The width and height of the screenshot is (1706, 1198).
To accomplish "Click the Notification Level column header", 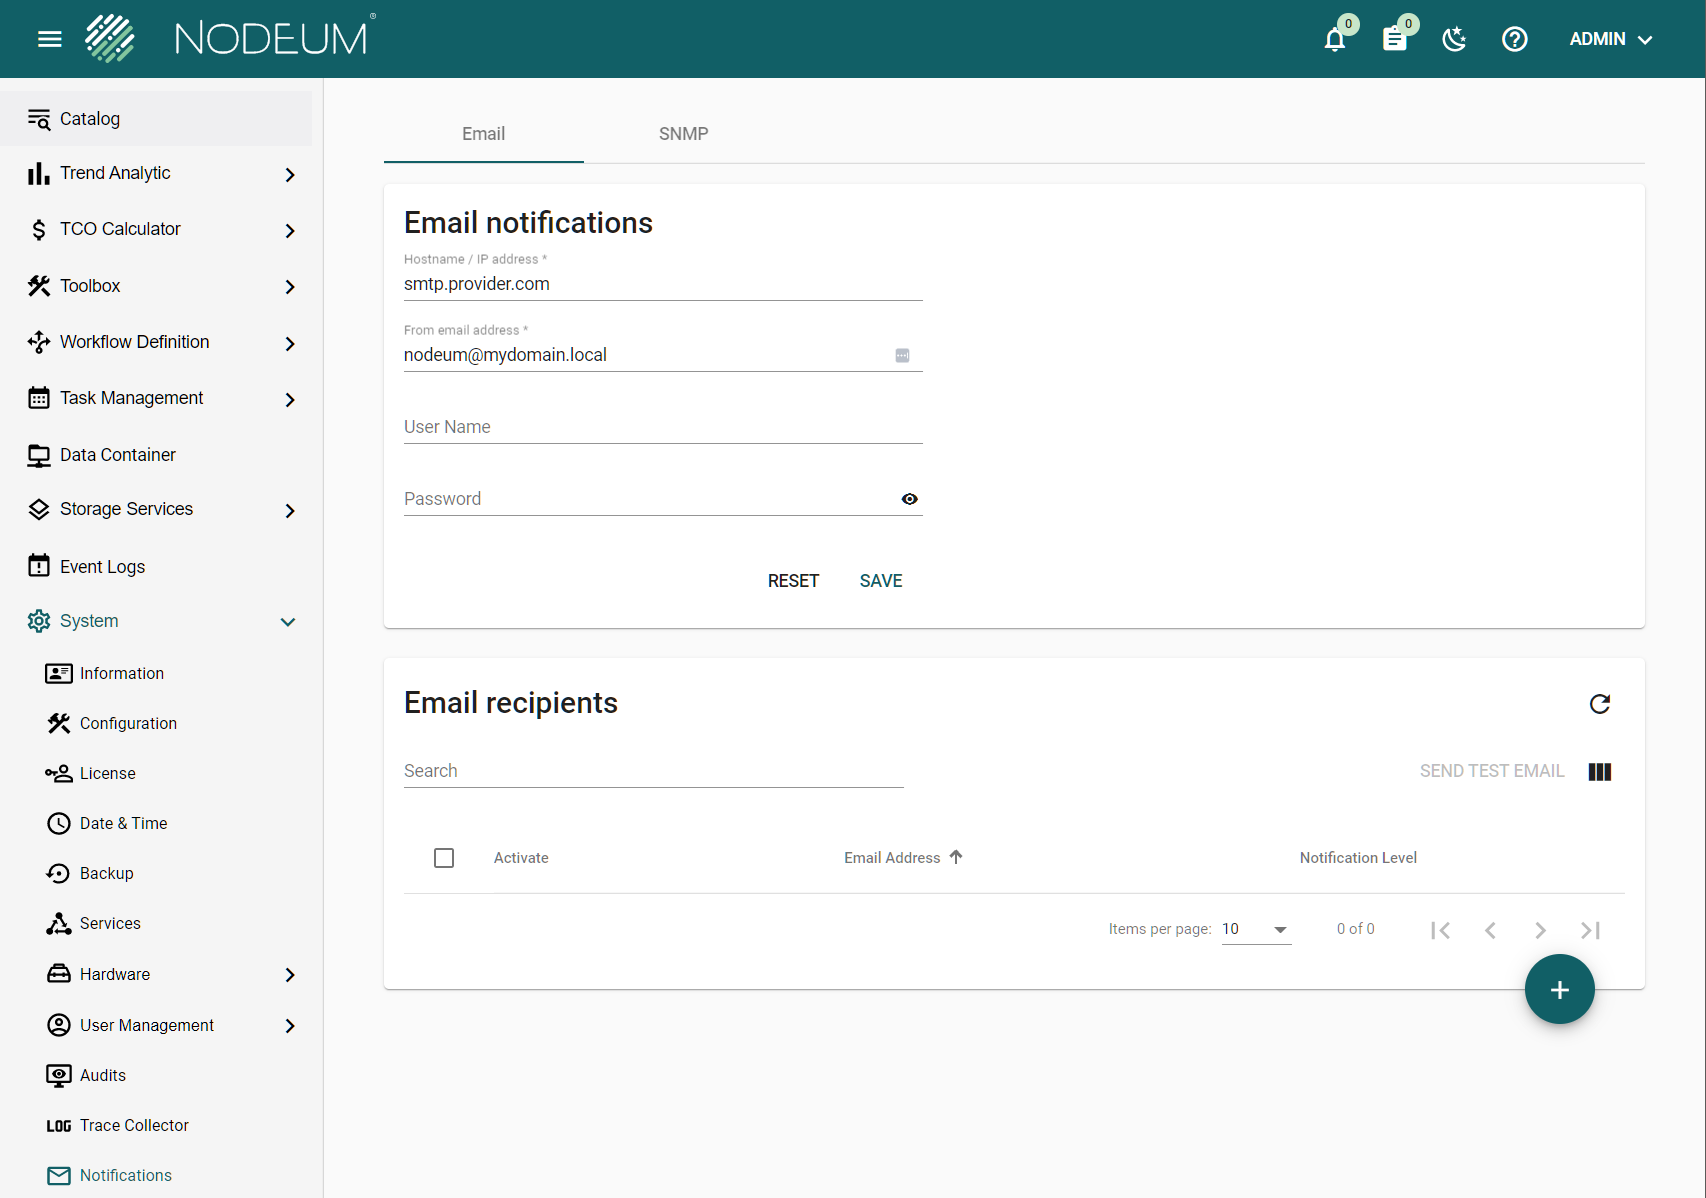I will [1358, 858].
